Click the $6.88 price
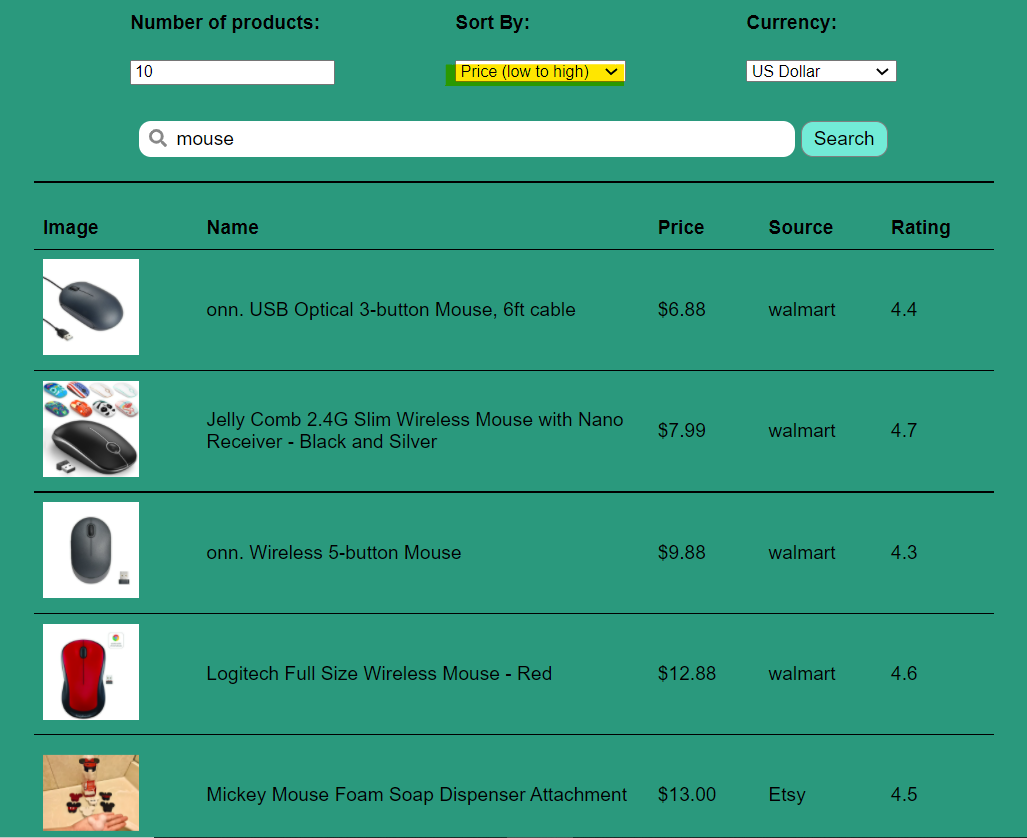Image resolution: width=1027 pixels, height=838 pixels. (x=681, y=309)
